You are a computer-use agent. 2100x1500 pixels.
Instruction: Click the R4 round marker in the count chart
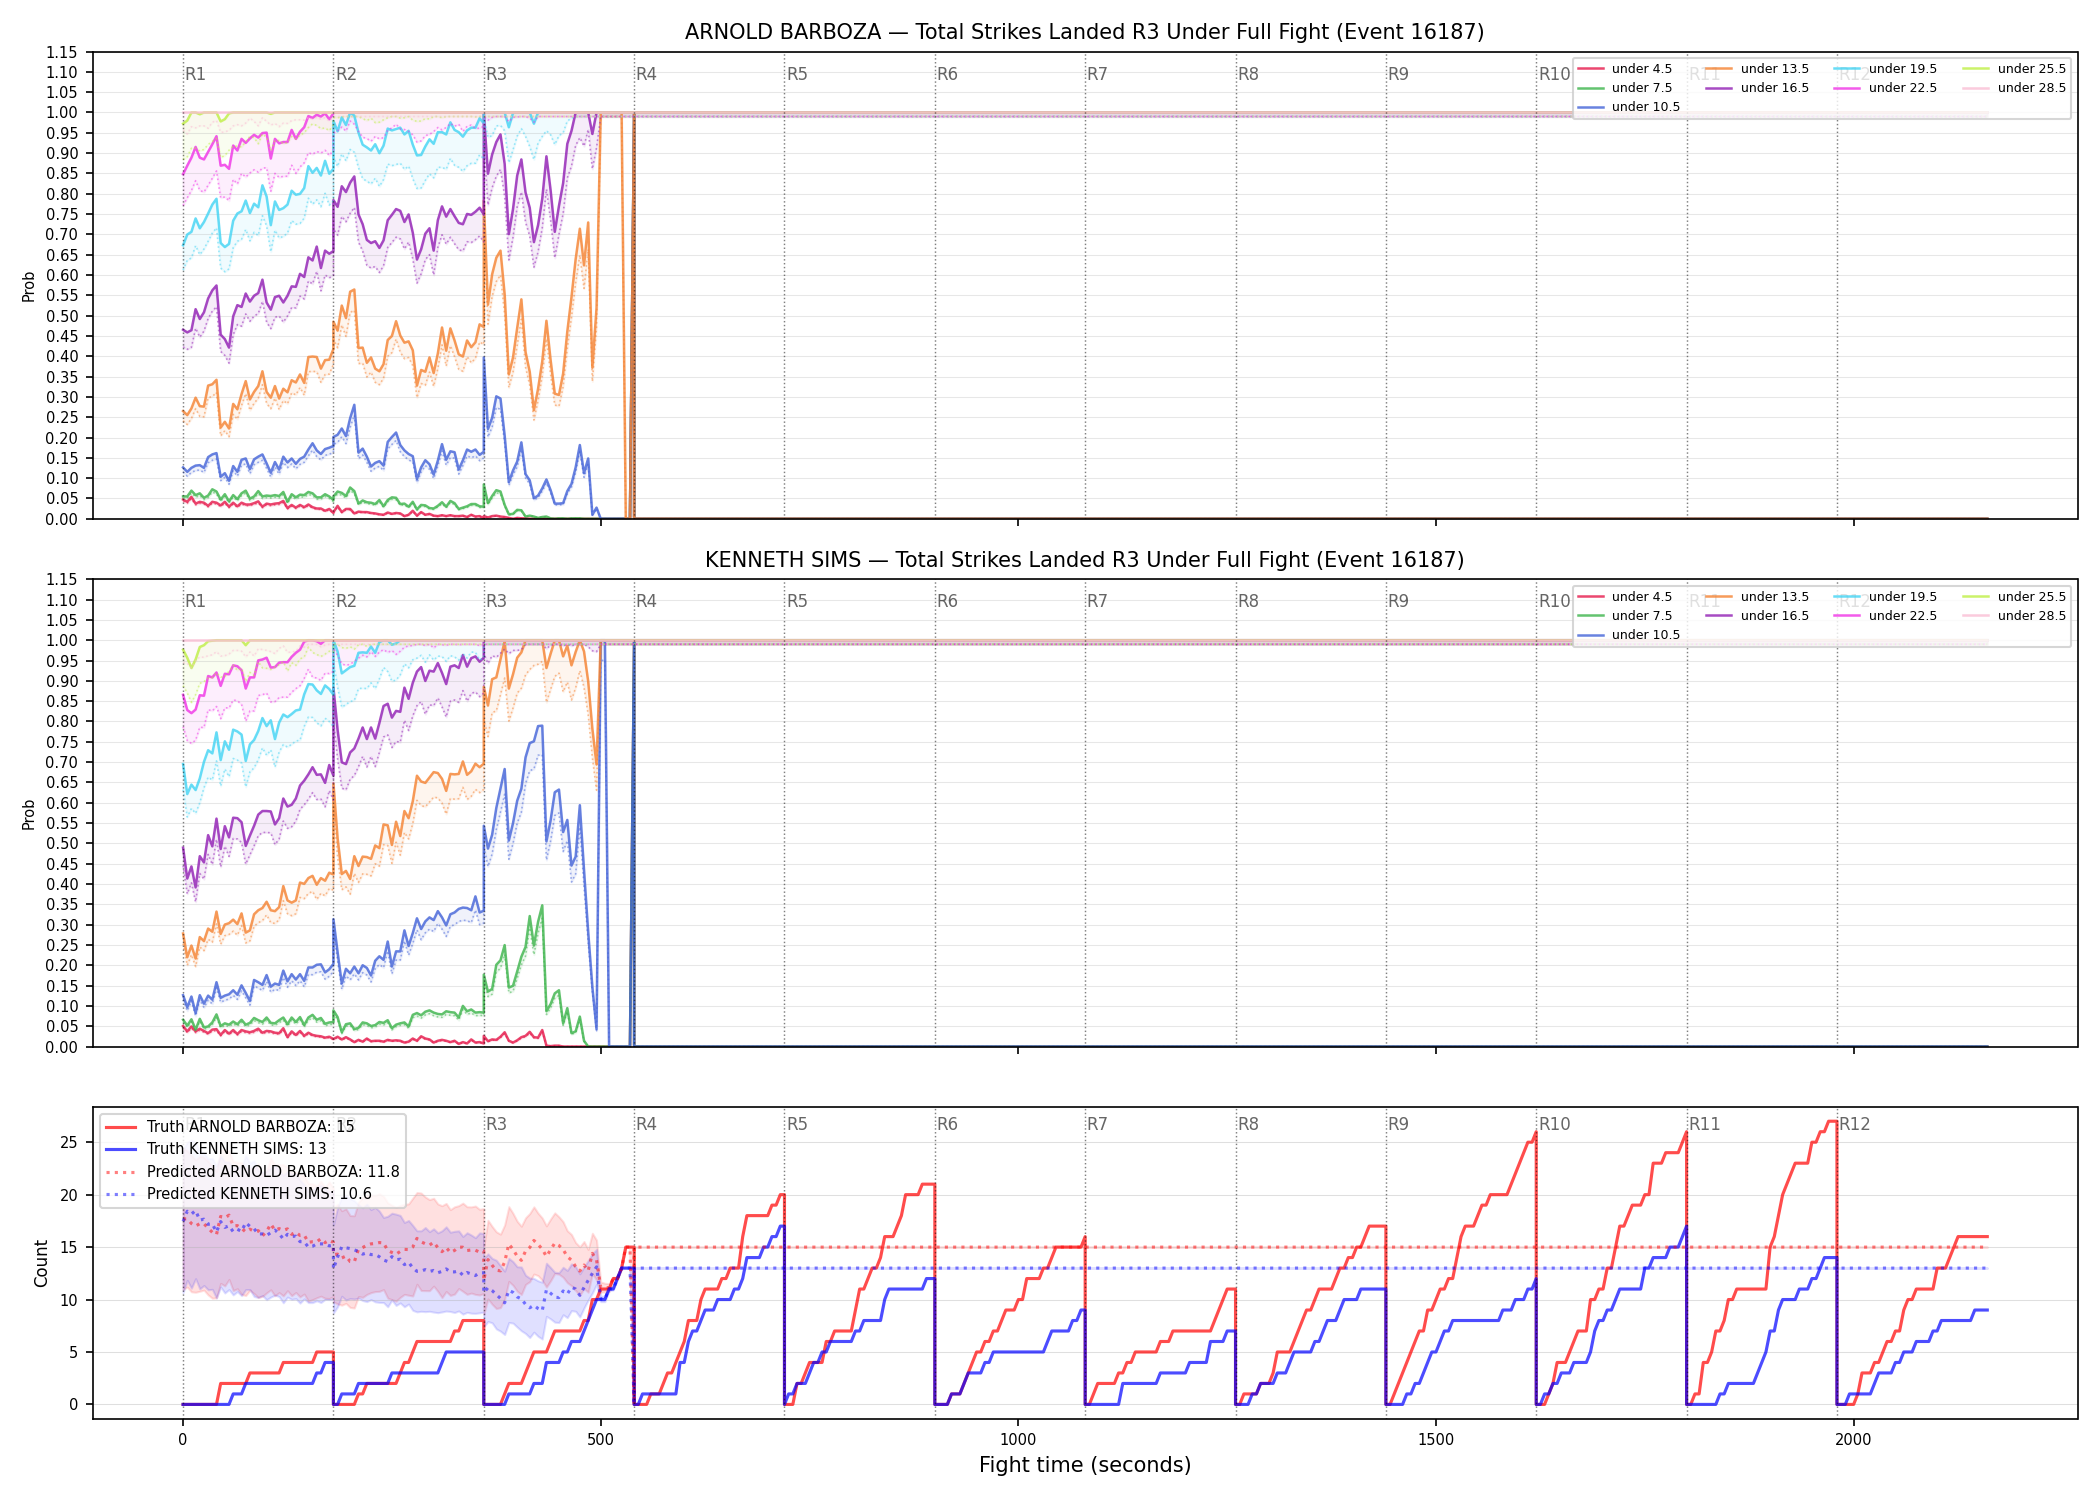pos(646,1124)
